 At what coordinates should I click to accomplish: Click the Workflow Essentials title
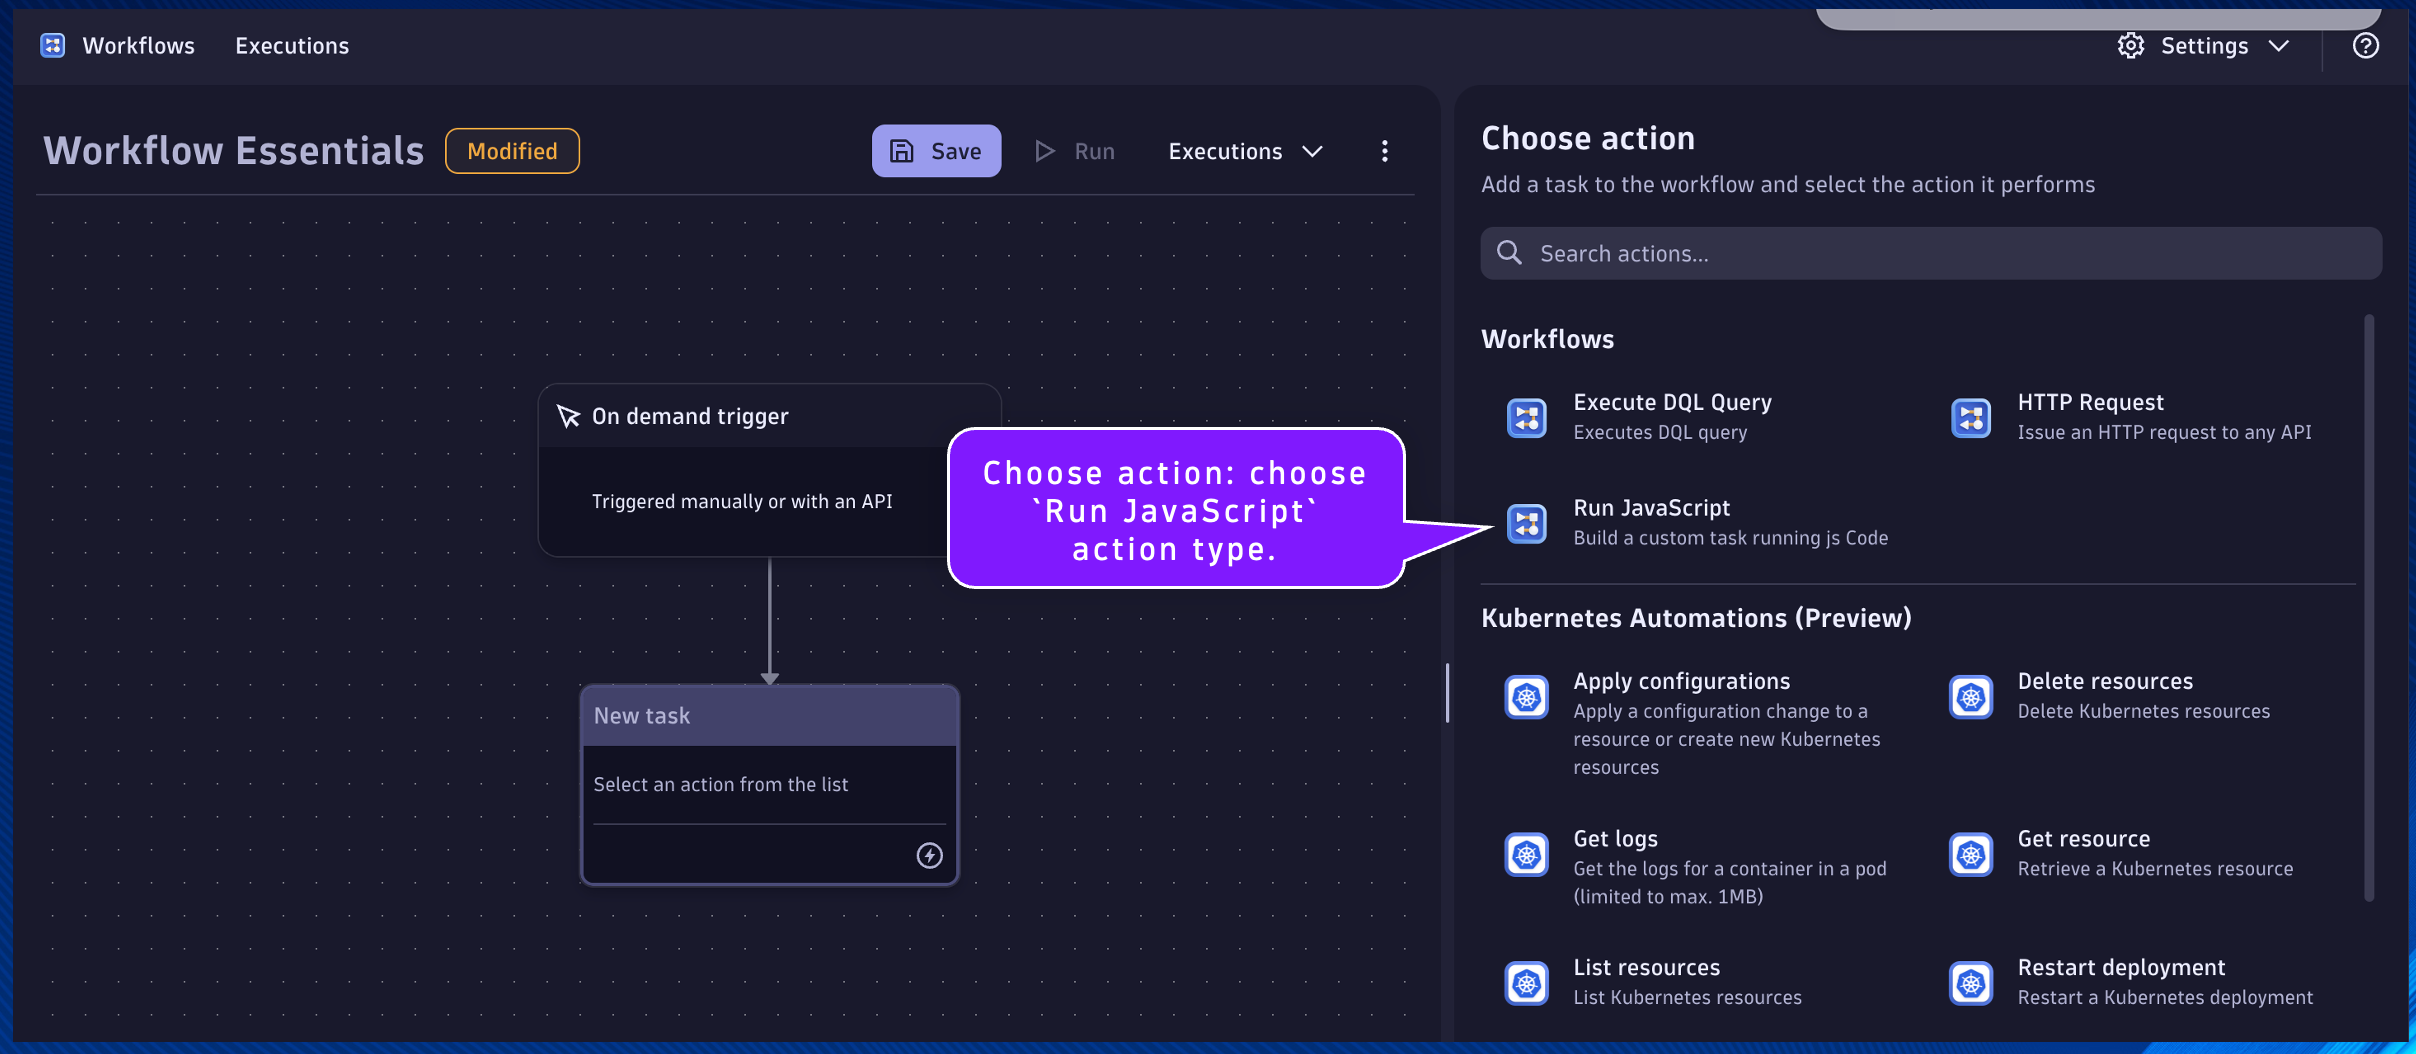coord(234,151)
